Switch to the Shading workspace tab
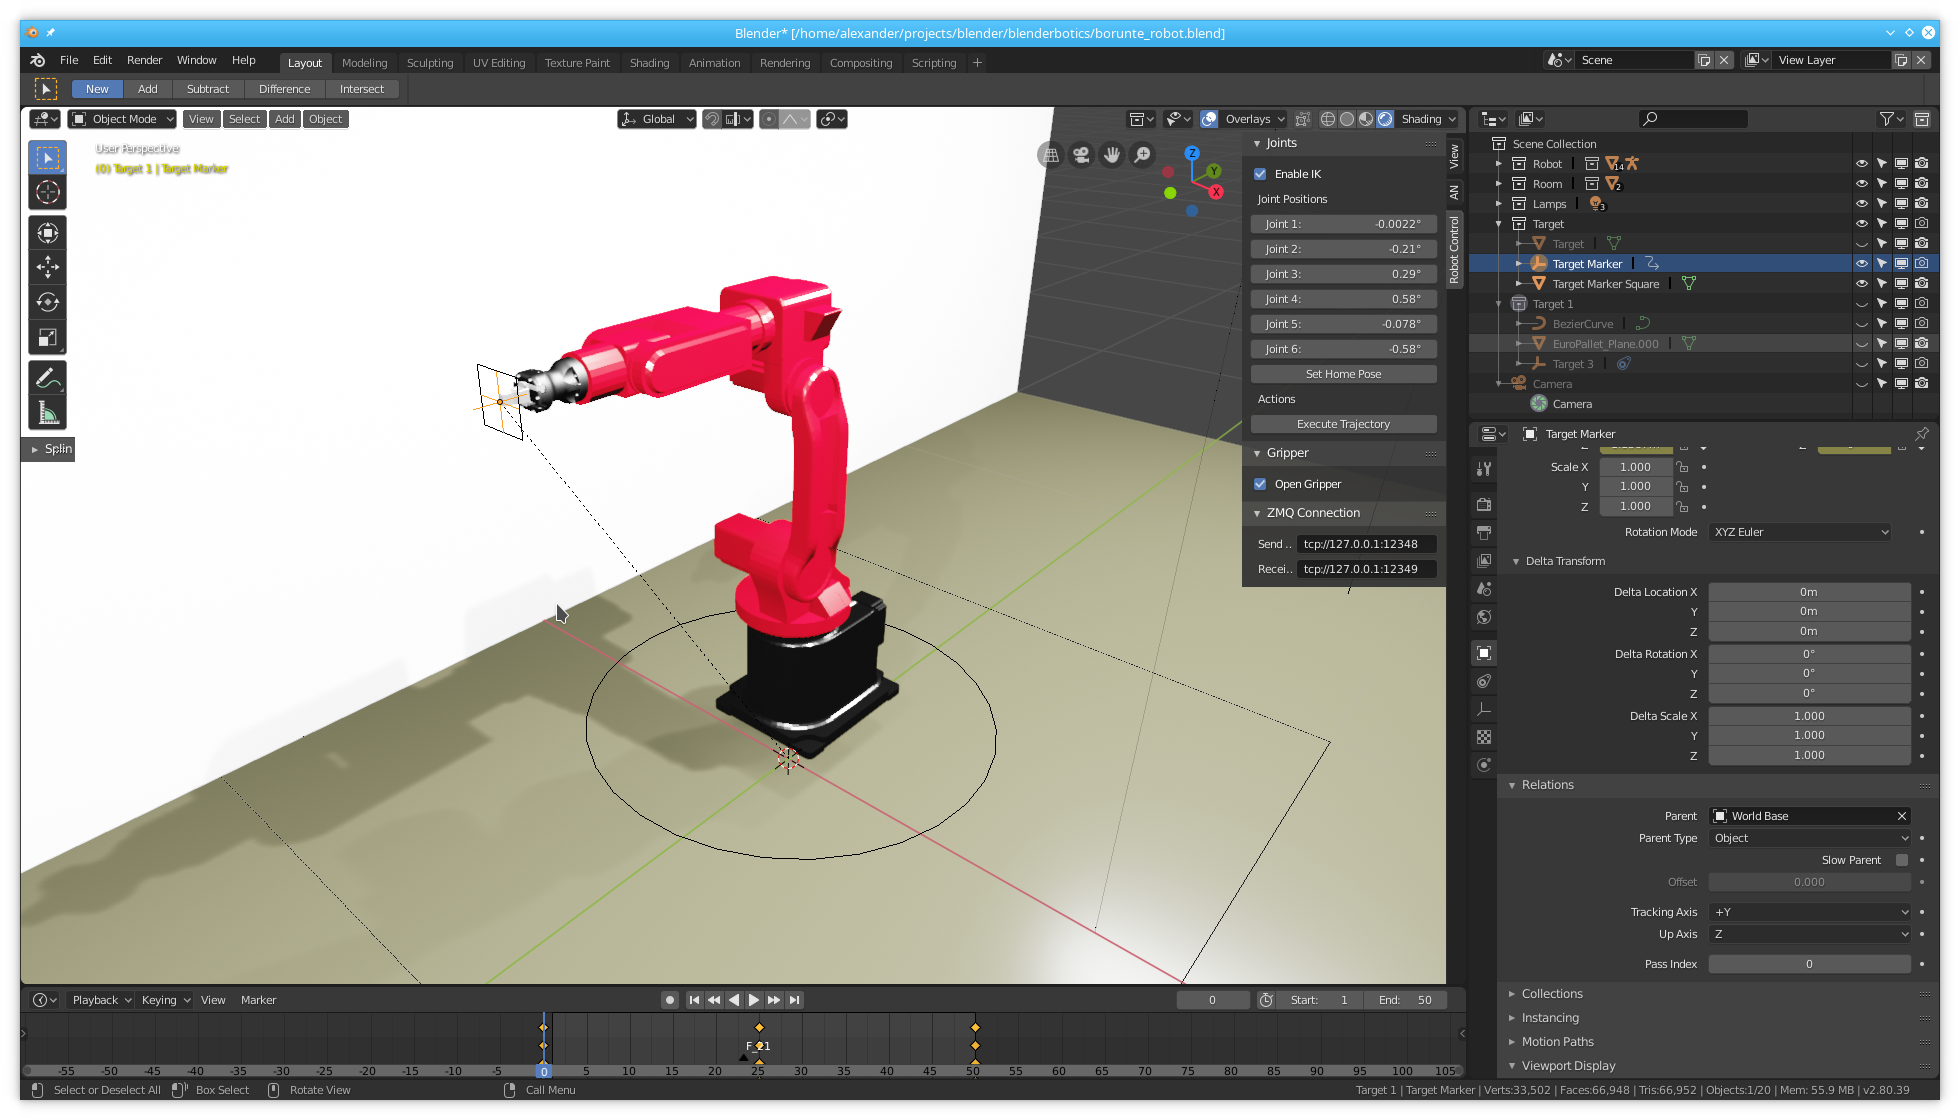This screenshot has width=1960, height=1120. 649,63
